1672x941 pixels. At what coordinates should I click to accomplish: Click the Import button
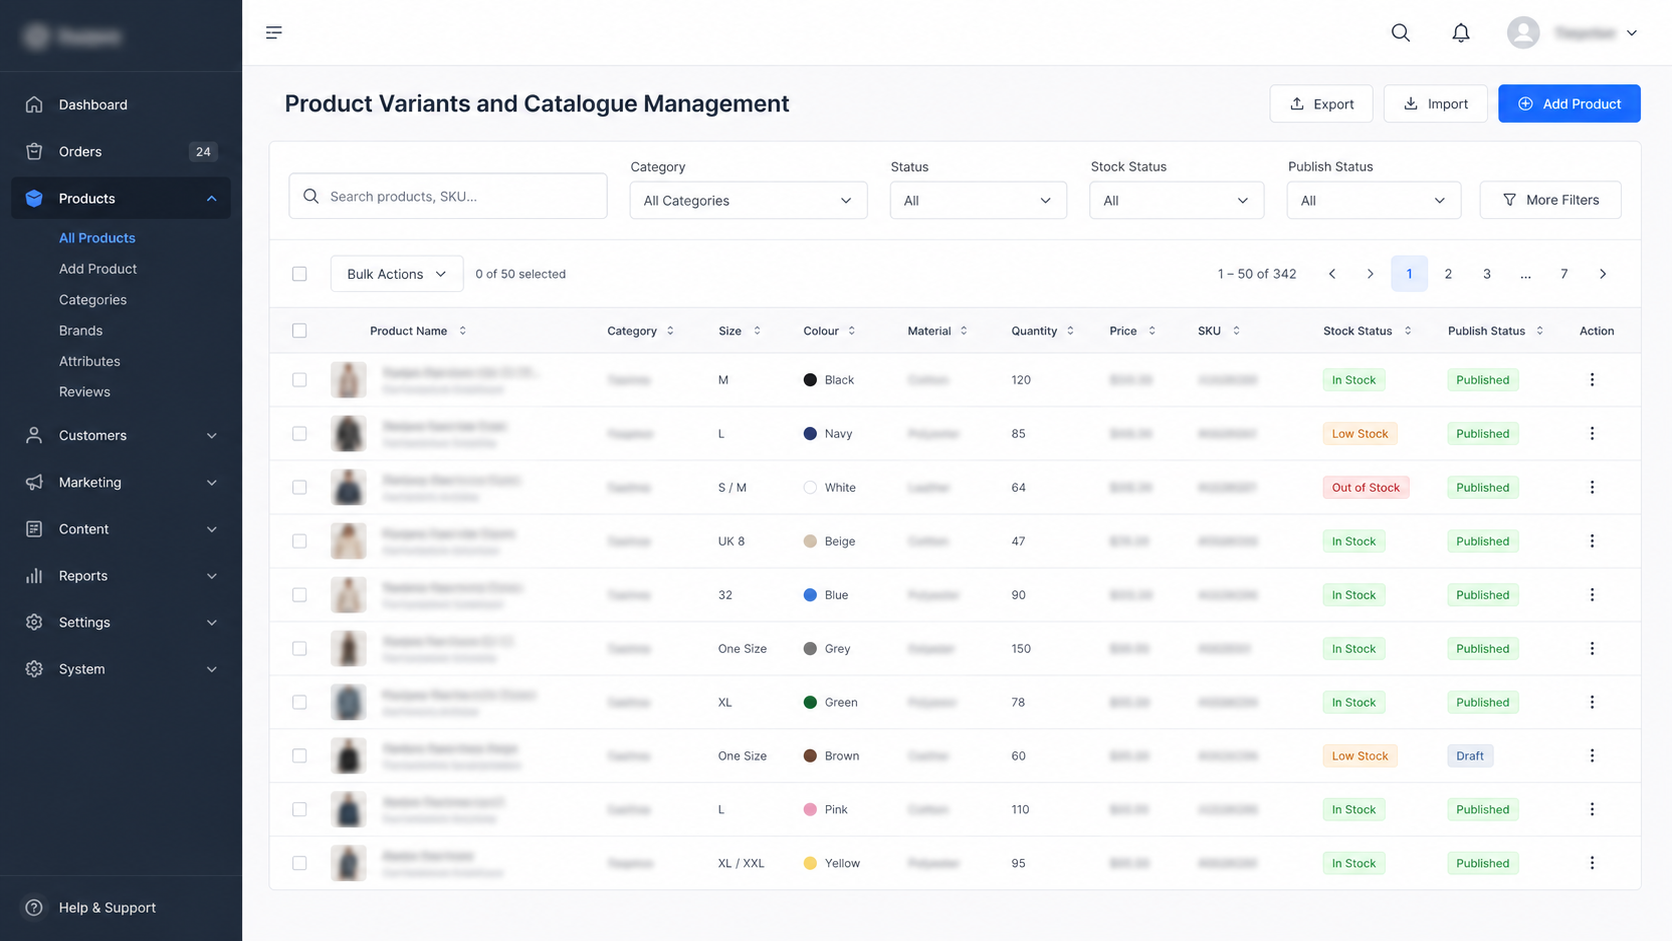pos(1435,104)
